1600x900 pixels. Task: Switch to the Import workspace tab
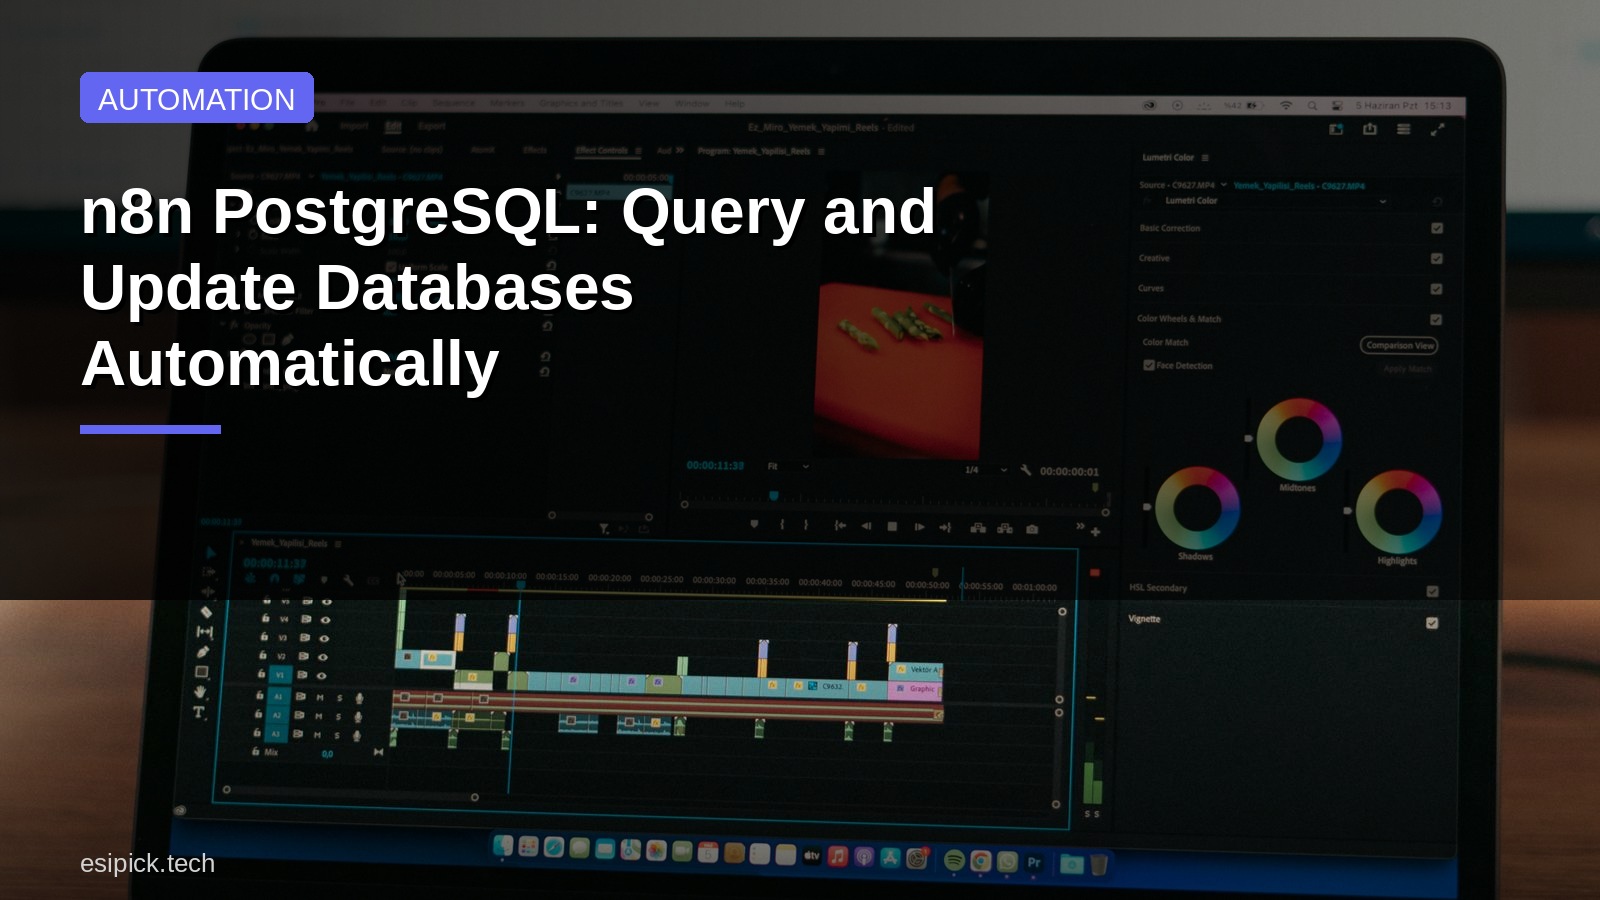[x=354, y=126]
